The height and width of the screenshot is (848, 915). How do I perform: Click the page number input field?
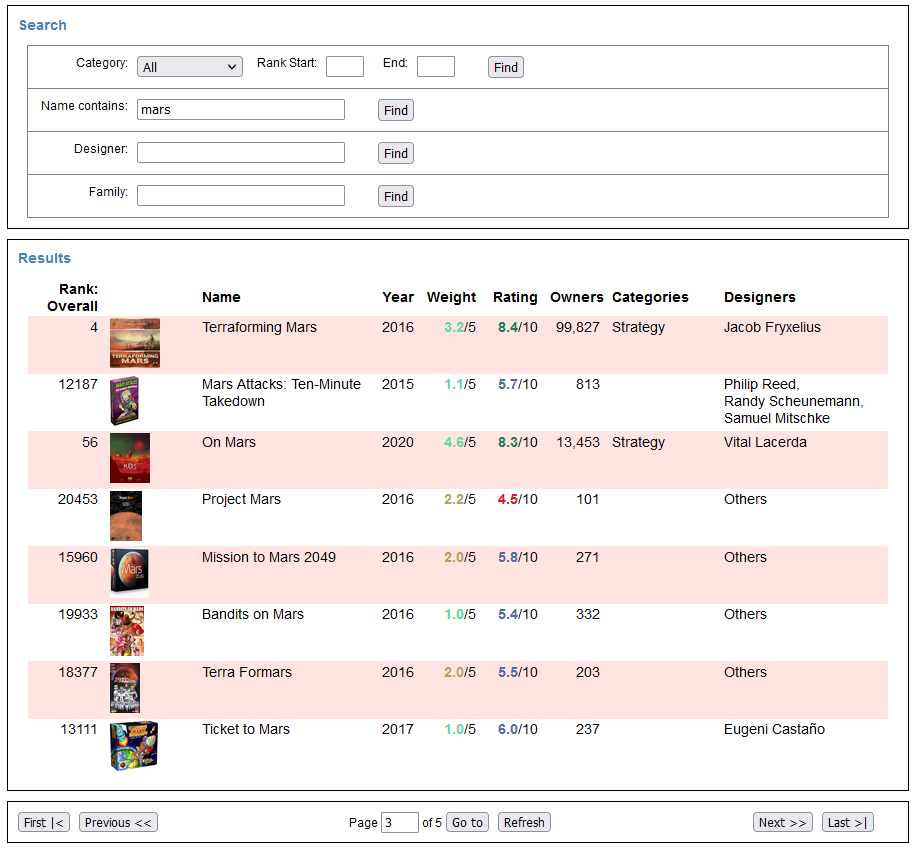[399, 823]
